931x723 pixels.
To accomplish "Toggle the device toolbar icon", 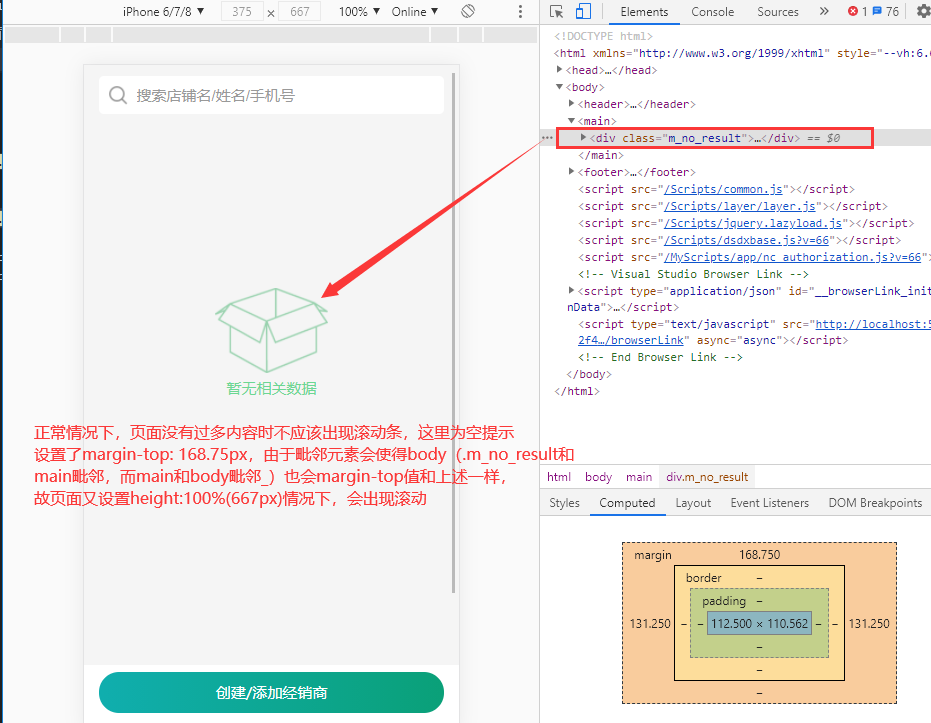I will tap(583, 11).
